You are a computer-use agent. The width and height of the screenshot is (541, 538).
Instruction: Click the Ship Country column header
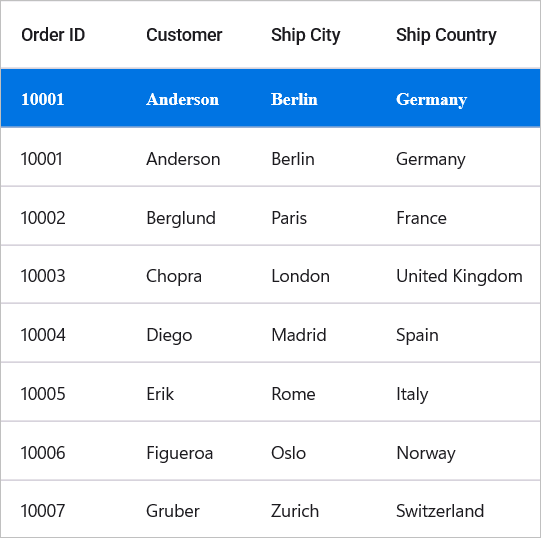[x=446, y=36]
